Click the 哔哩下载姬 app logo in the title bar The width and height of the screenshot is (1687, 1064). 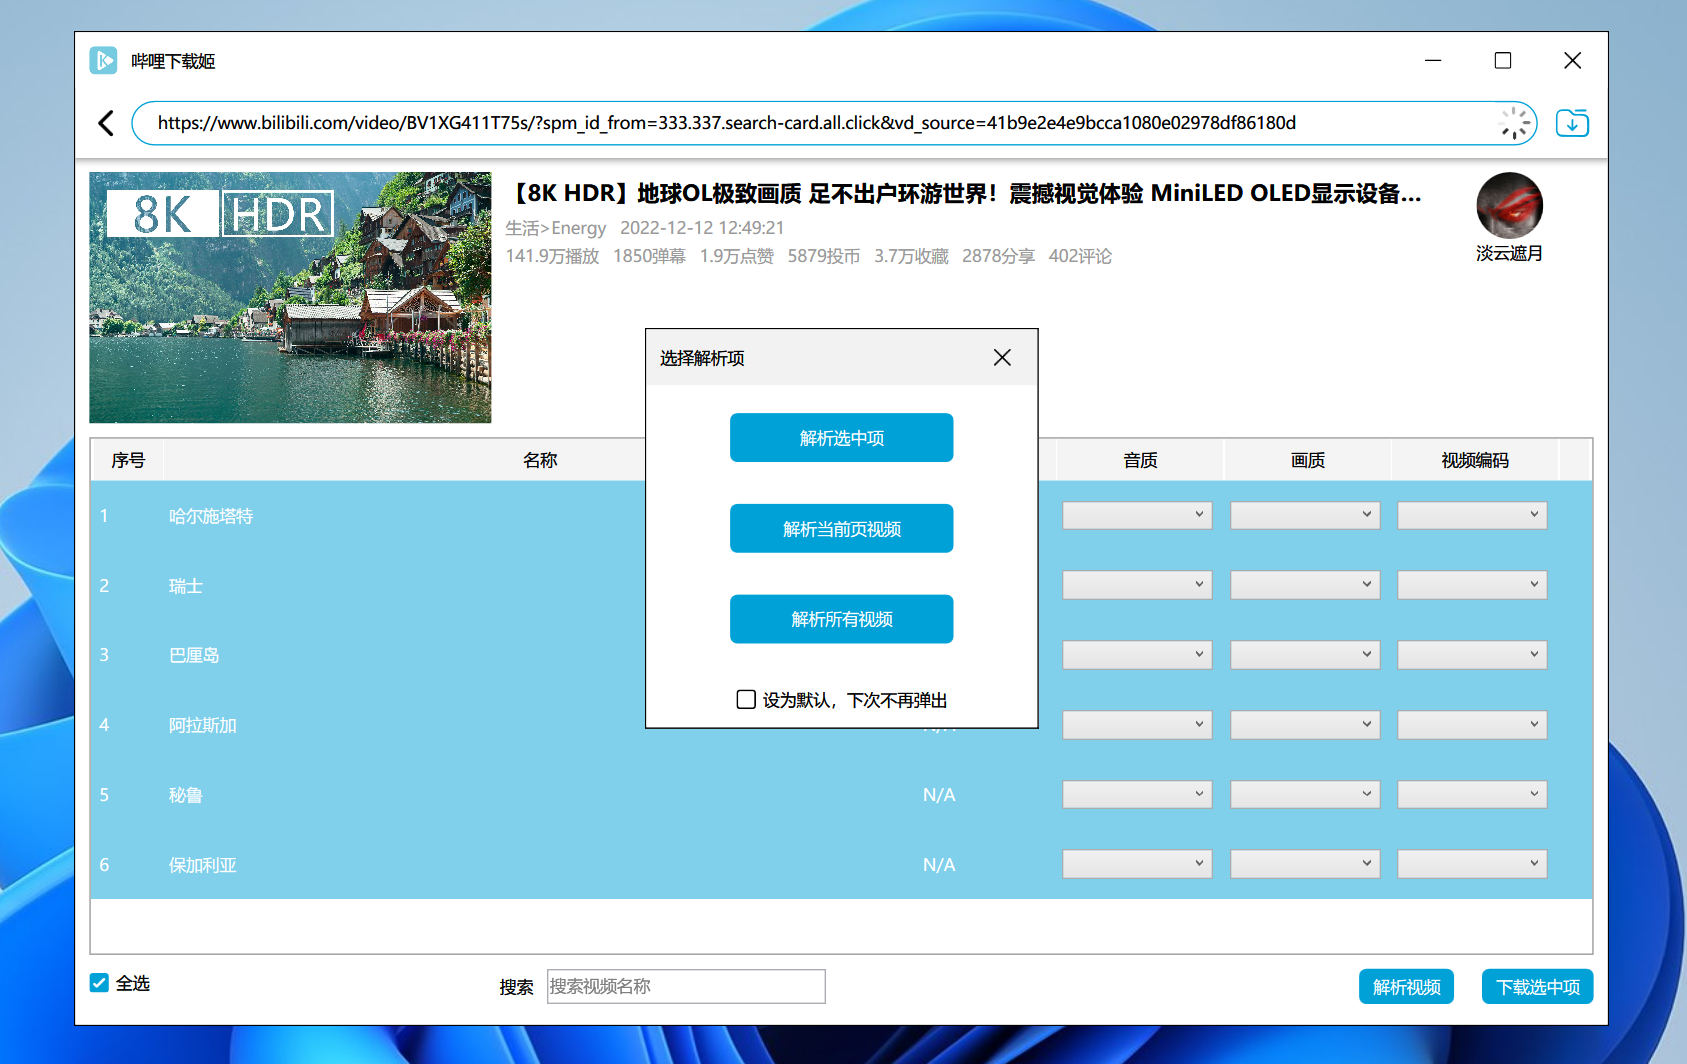click(103, 61)
